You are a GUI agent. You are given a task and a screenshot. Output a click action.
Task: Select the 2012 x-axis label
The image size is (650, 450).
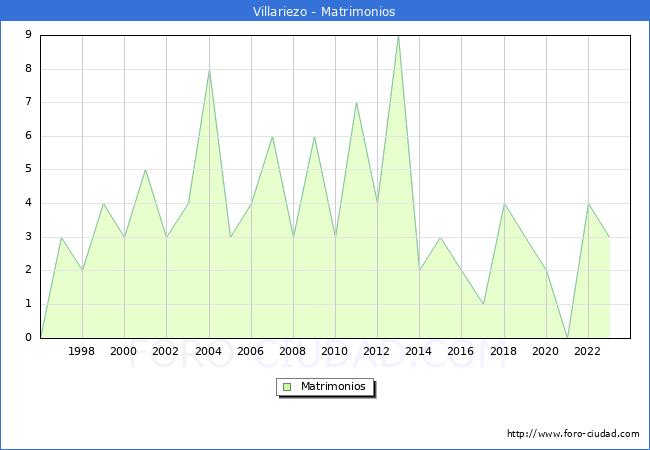[x=376, y=351]
